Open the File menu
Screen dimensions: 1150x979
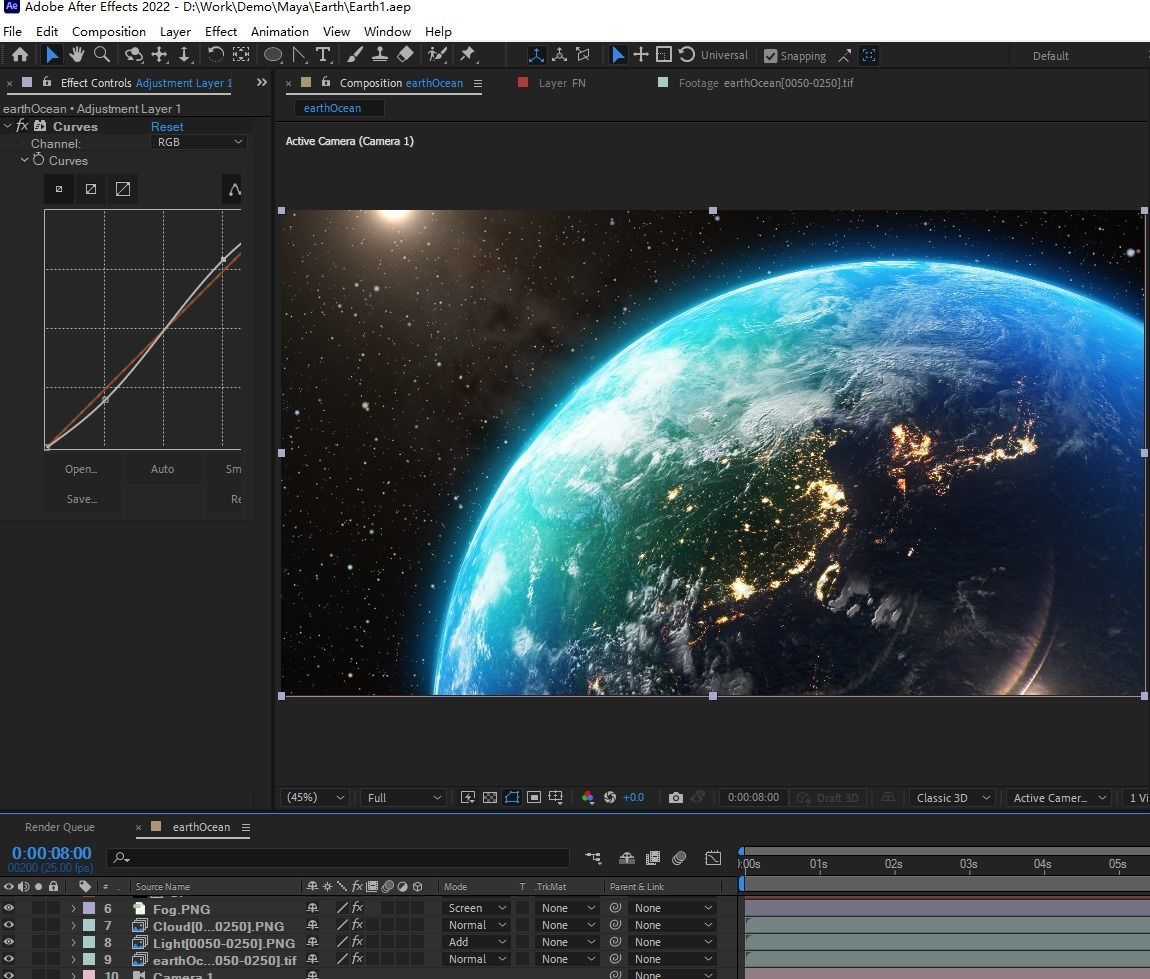(x=12, y=32)
